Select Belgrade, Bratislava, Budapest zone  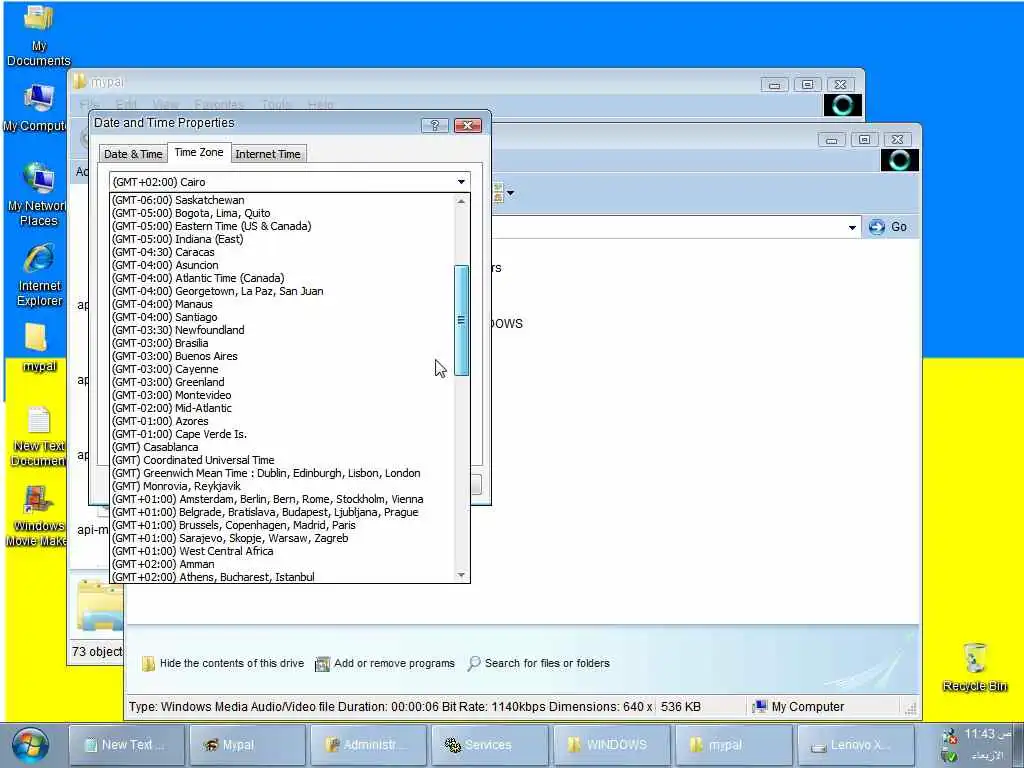pyautogui.click(x=282, y=513)
